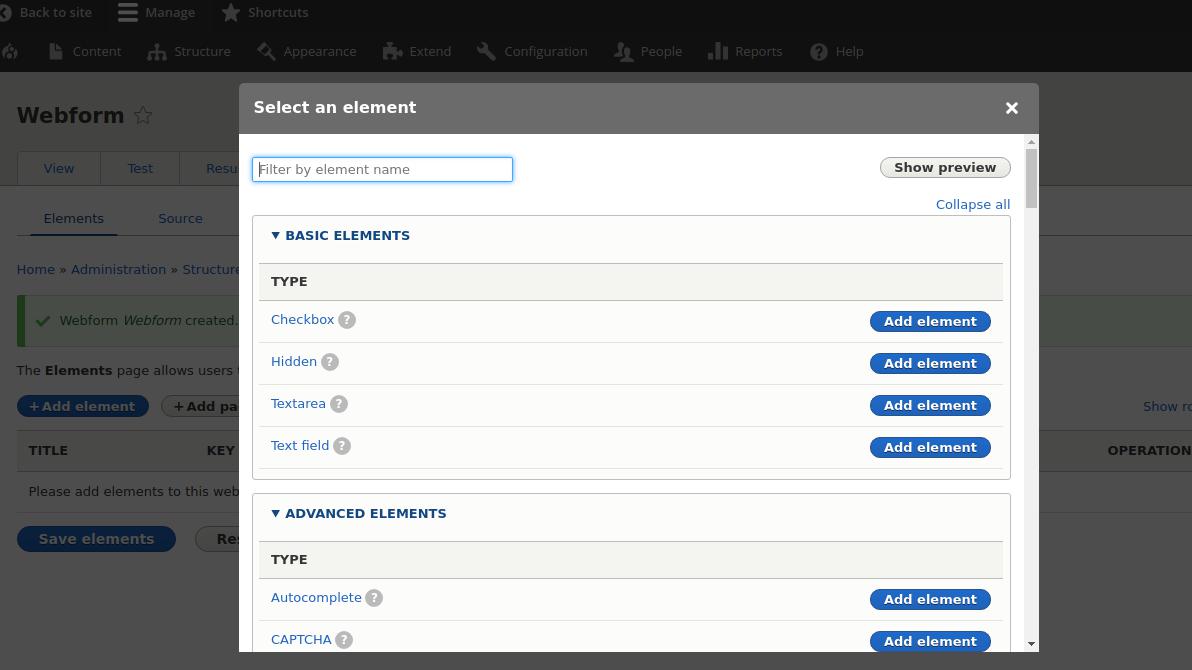Viewport: 1192px width, 670px height.
Task: Click the help icon beside CAPTCHA
Action: click(344, 640)
